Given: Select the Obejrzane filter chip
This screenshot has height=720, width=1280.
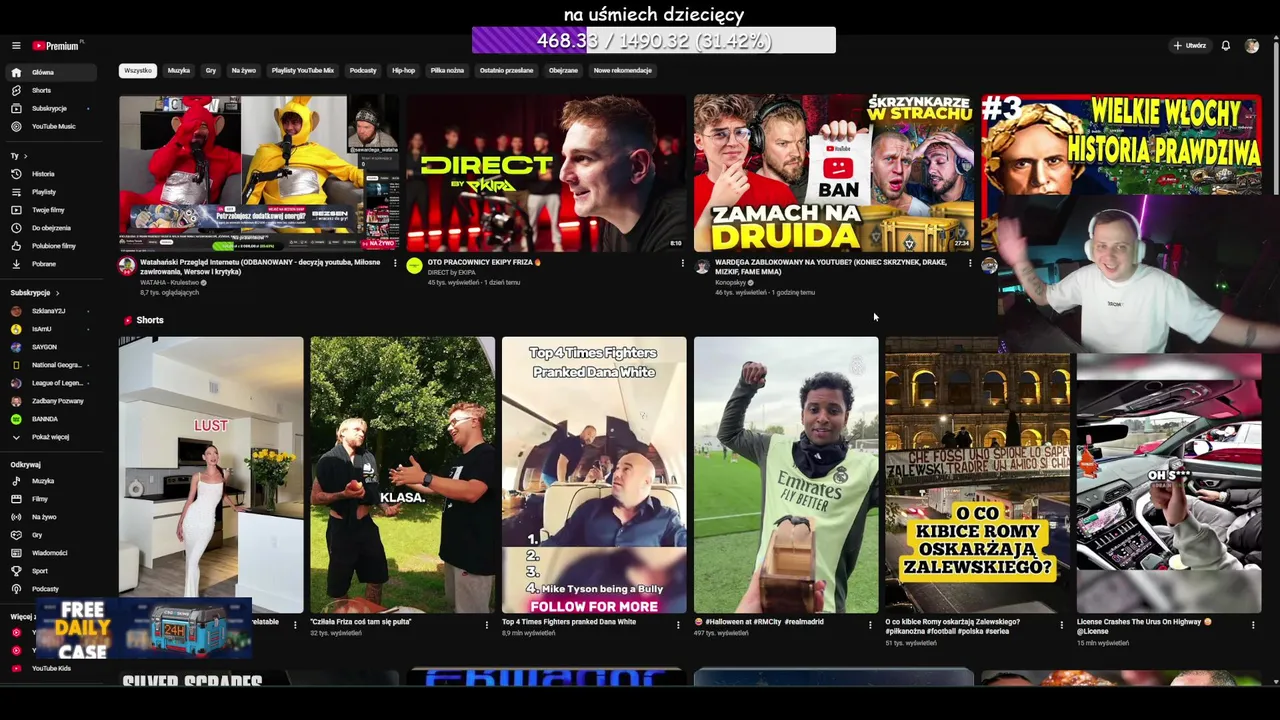Looking at the screenshot, I should (x=563, y=71).
